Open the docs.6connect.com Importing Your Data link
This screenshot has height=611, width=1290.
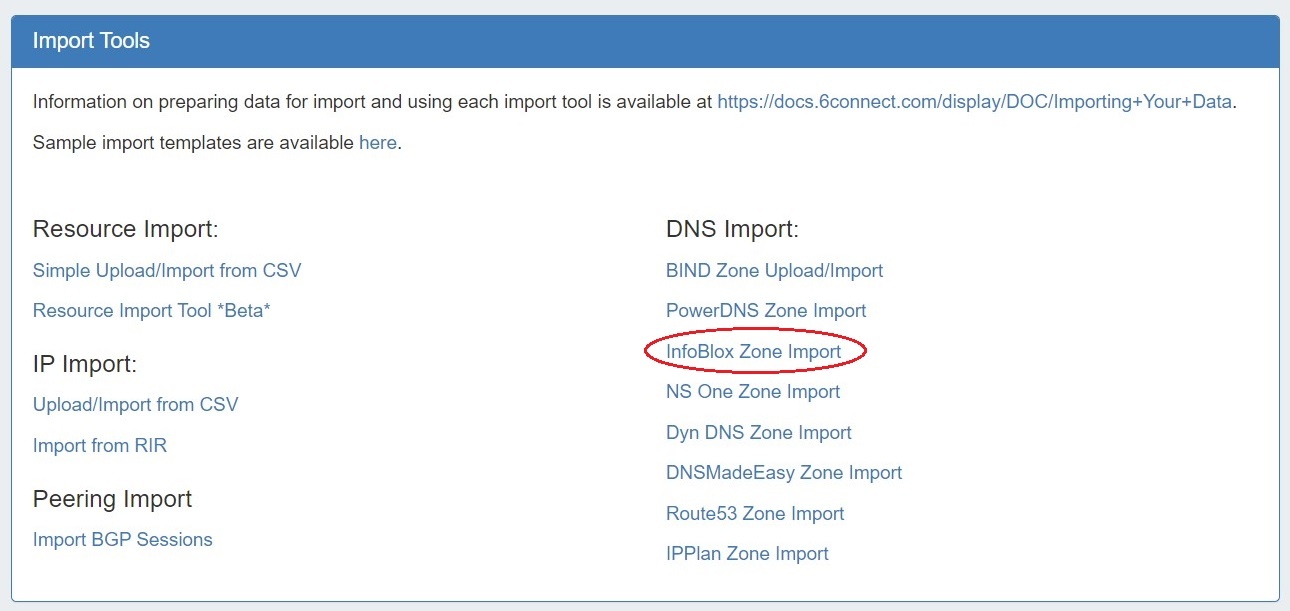[x=974, y=101]
